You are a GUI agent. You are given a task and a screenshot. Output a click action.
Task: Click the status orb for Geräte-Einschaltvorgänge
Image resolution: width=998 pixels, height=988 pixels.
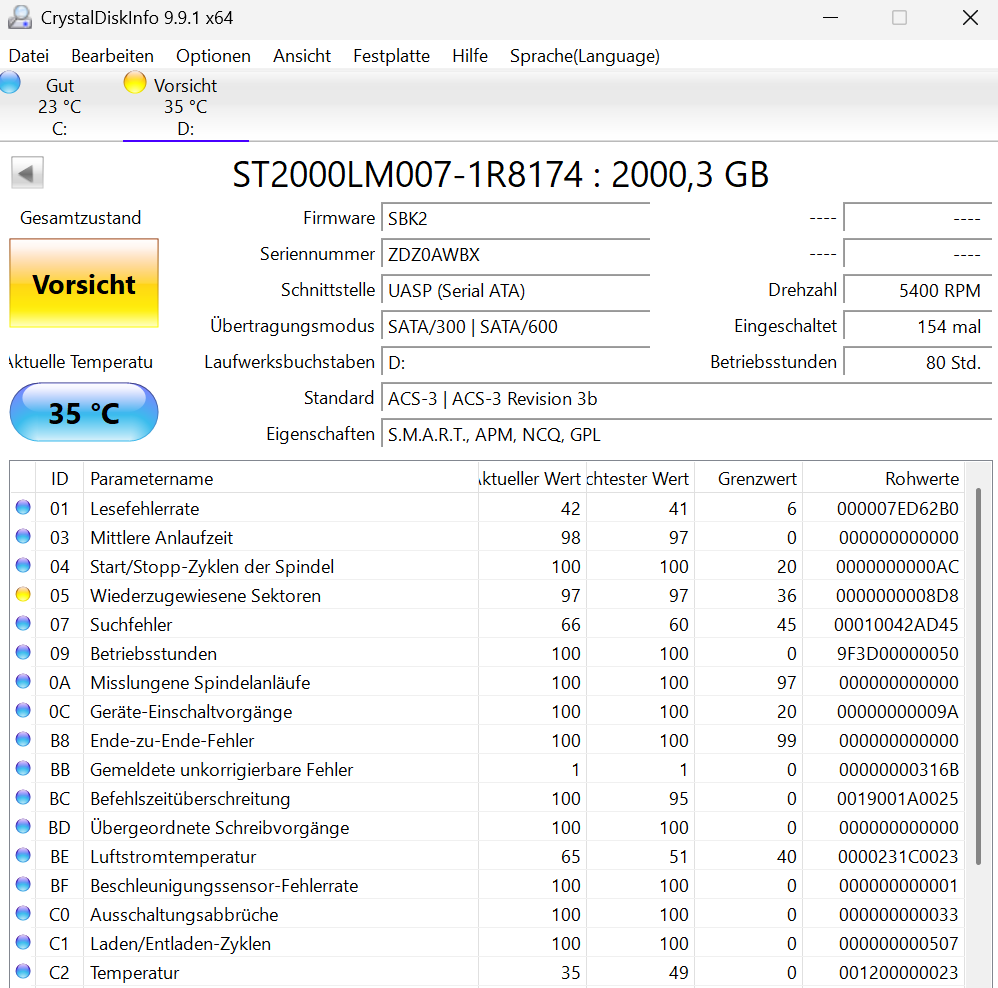tap(23, 710)
